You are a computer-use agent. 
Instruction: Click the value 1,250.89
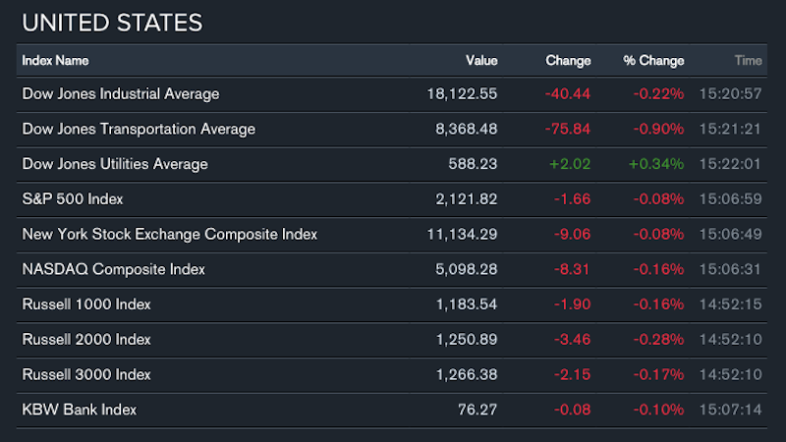(466, 339)
